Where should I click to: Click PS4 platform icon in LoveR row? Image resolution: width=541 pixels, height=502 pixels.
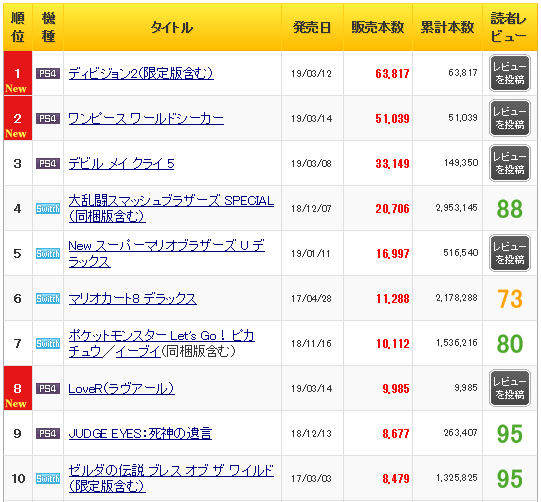pos(48,388)
